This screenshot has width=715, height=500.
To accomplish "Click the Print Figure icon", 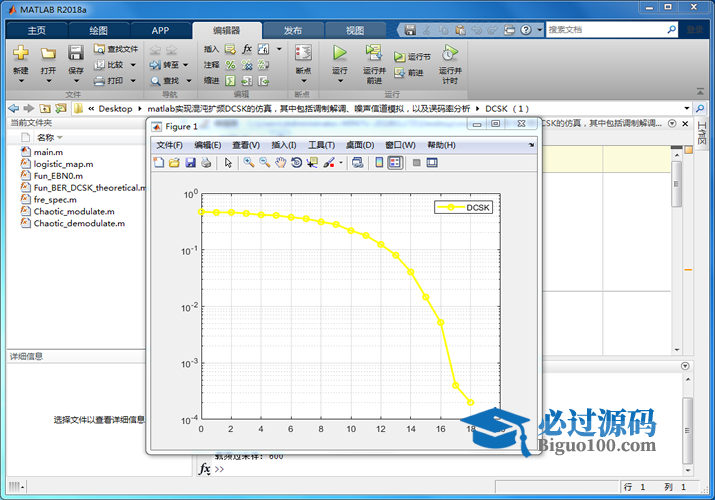I will pyautogui.click(x=206, y=163).
